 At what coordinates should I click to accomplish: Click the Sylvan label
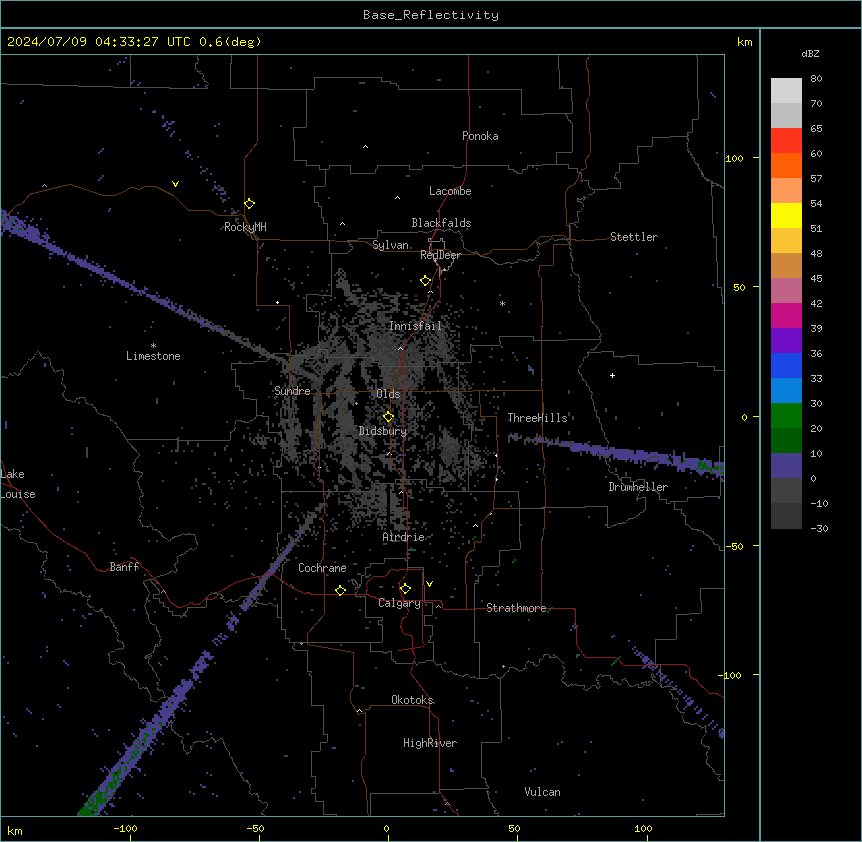tap(390, 245)
